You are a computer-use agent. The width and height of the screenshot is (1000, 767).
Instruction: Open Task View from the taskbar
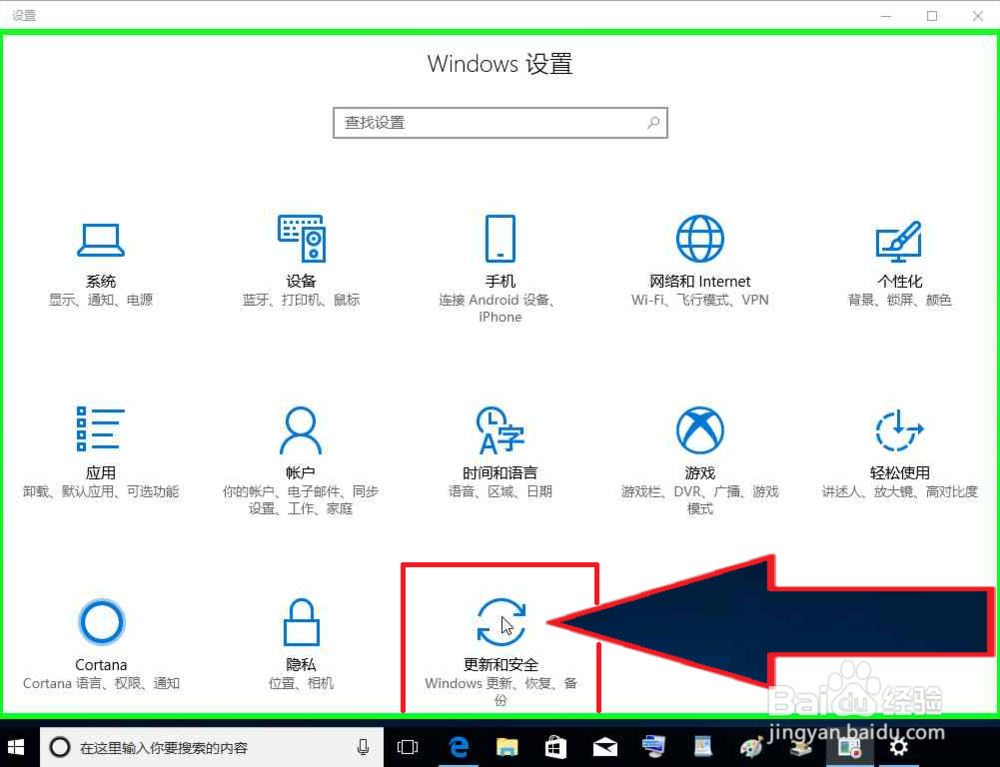point(407,746)
